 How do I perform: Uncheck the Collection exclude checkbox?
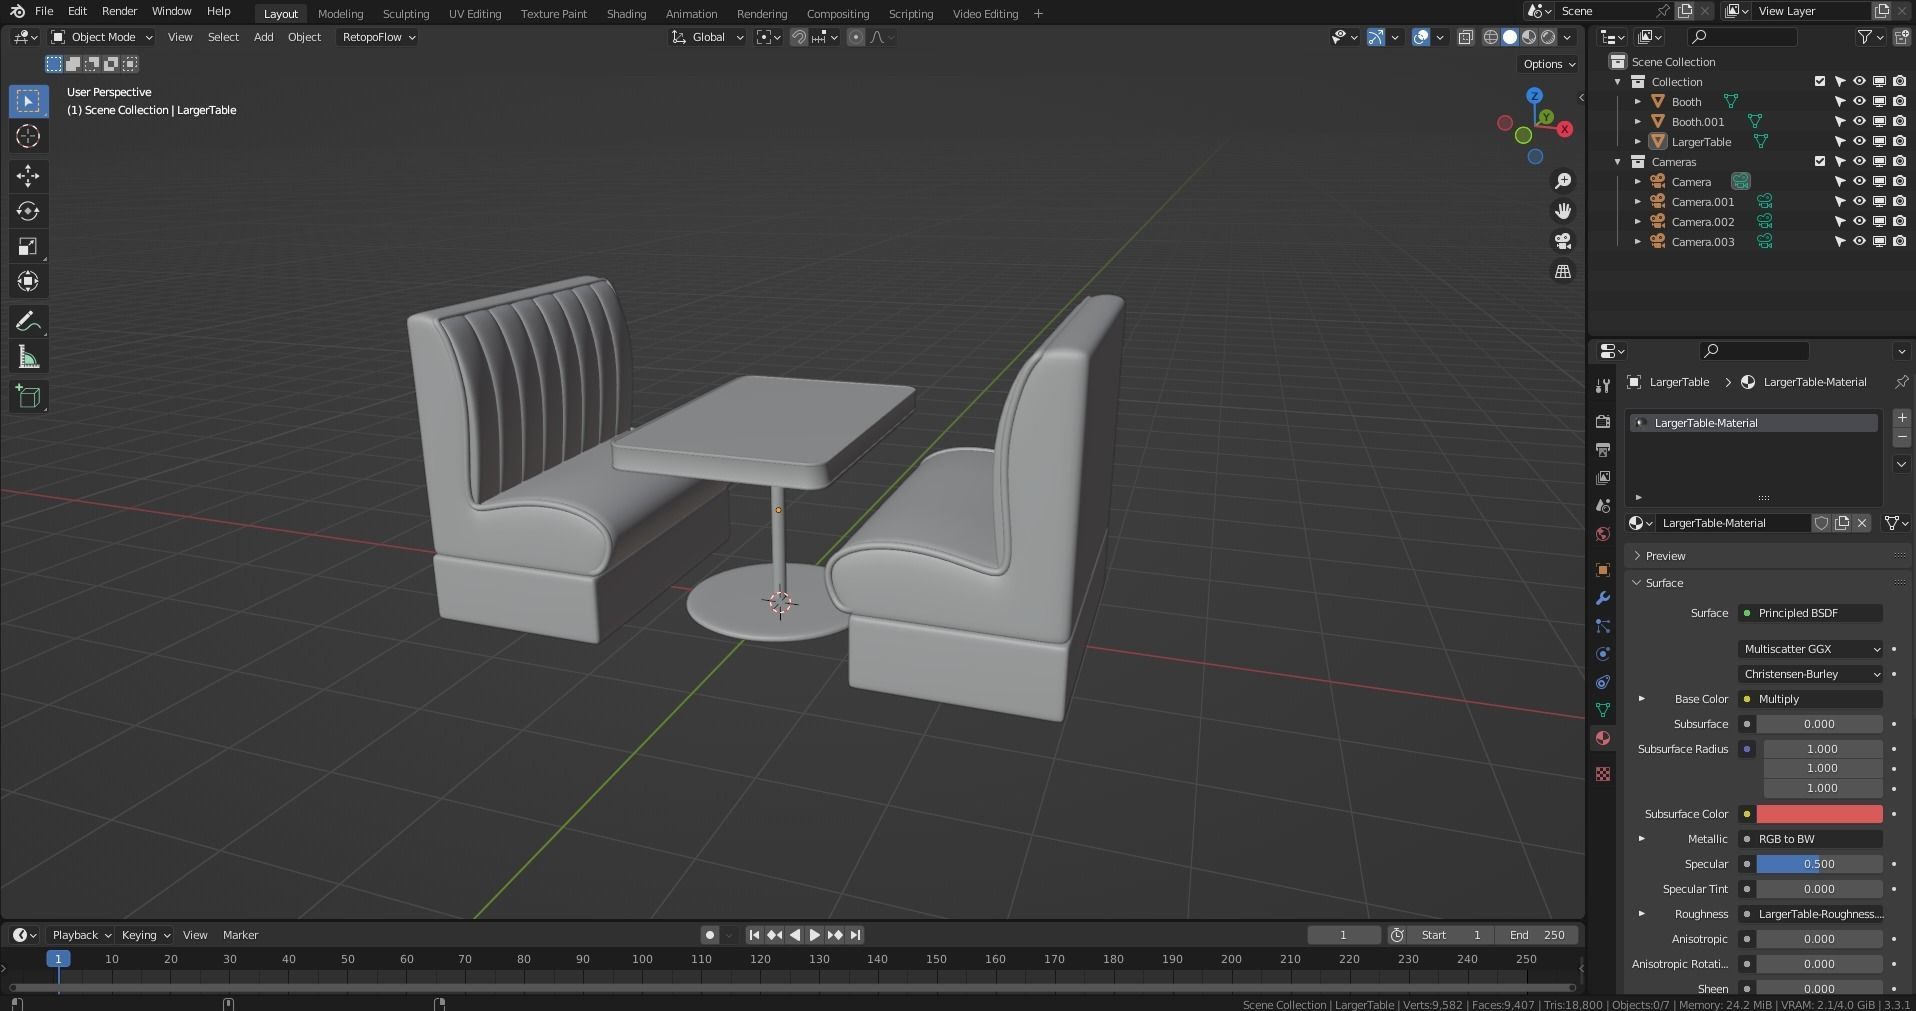point(1820,81)
